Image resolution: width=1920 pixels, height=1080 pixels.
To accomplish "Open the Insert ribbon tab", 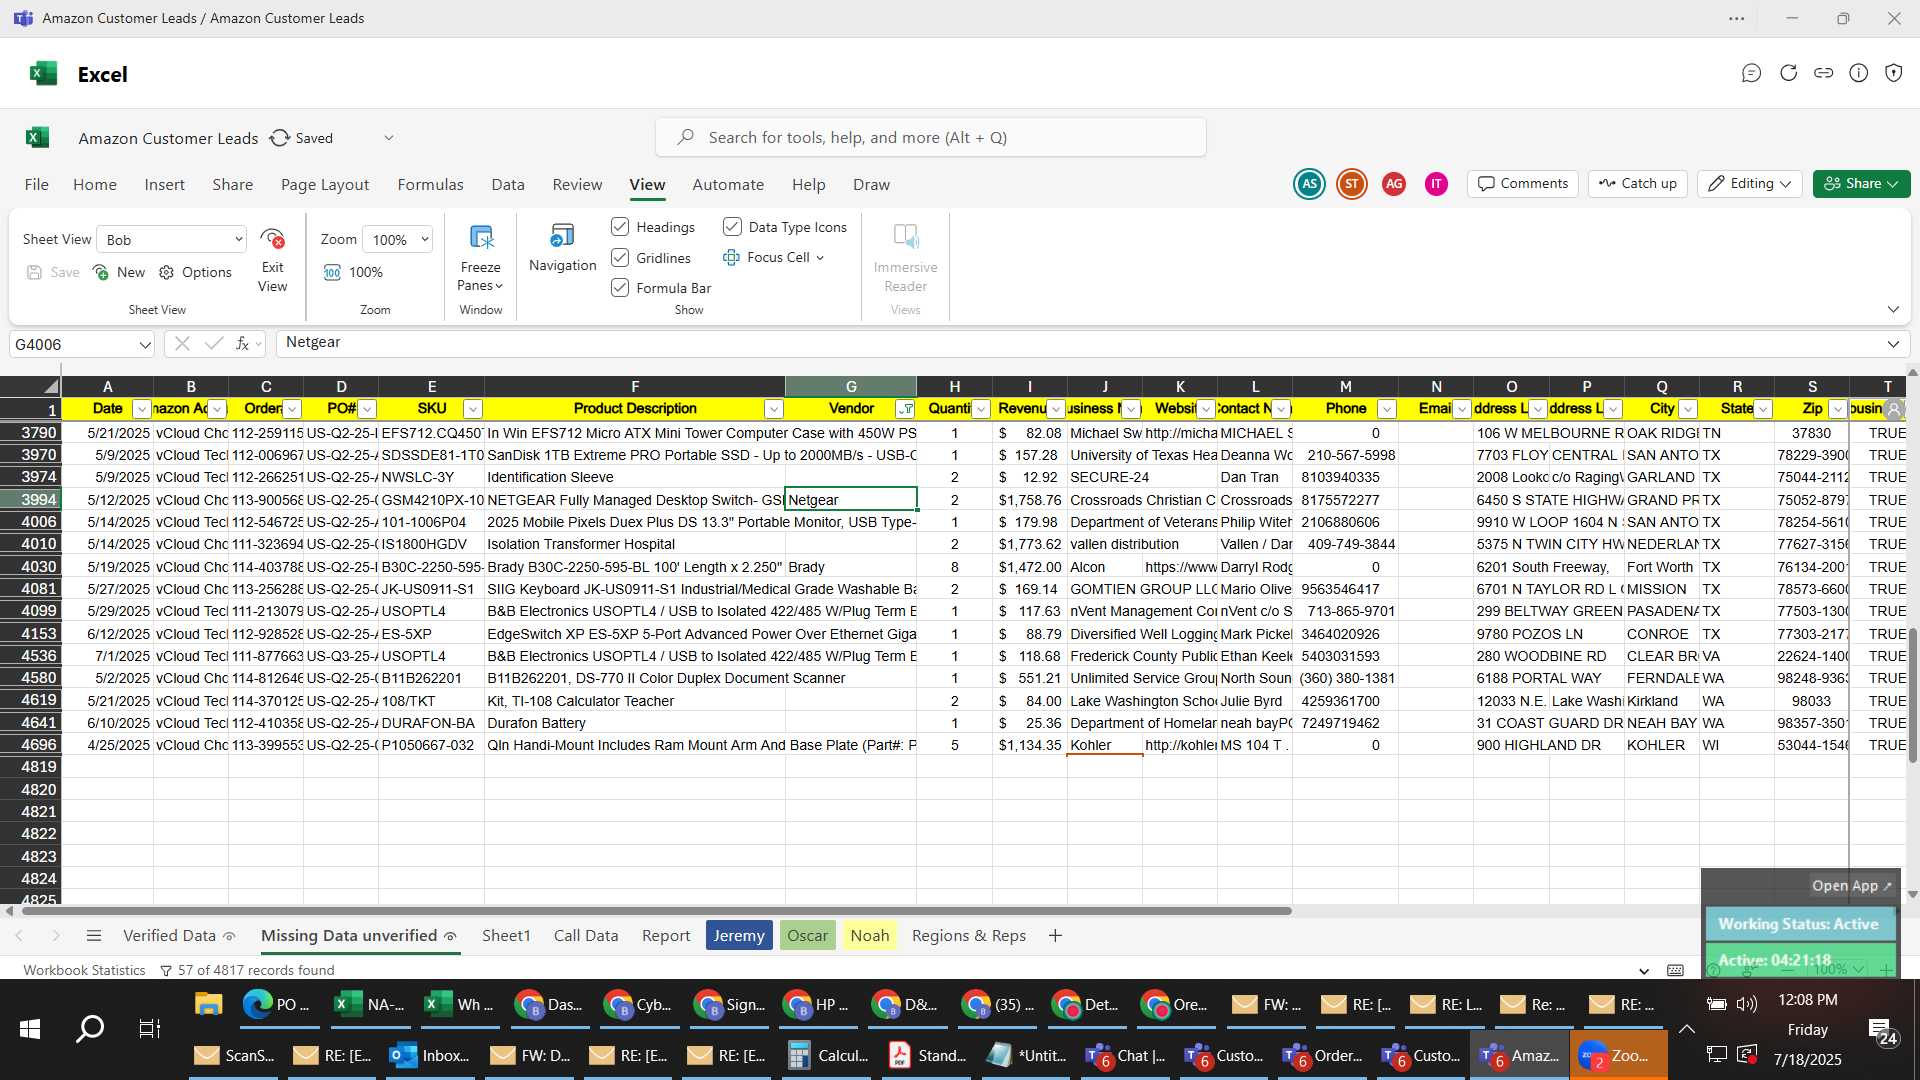I will coord(164,185).
